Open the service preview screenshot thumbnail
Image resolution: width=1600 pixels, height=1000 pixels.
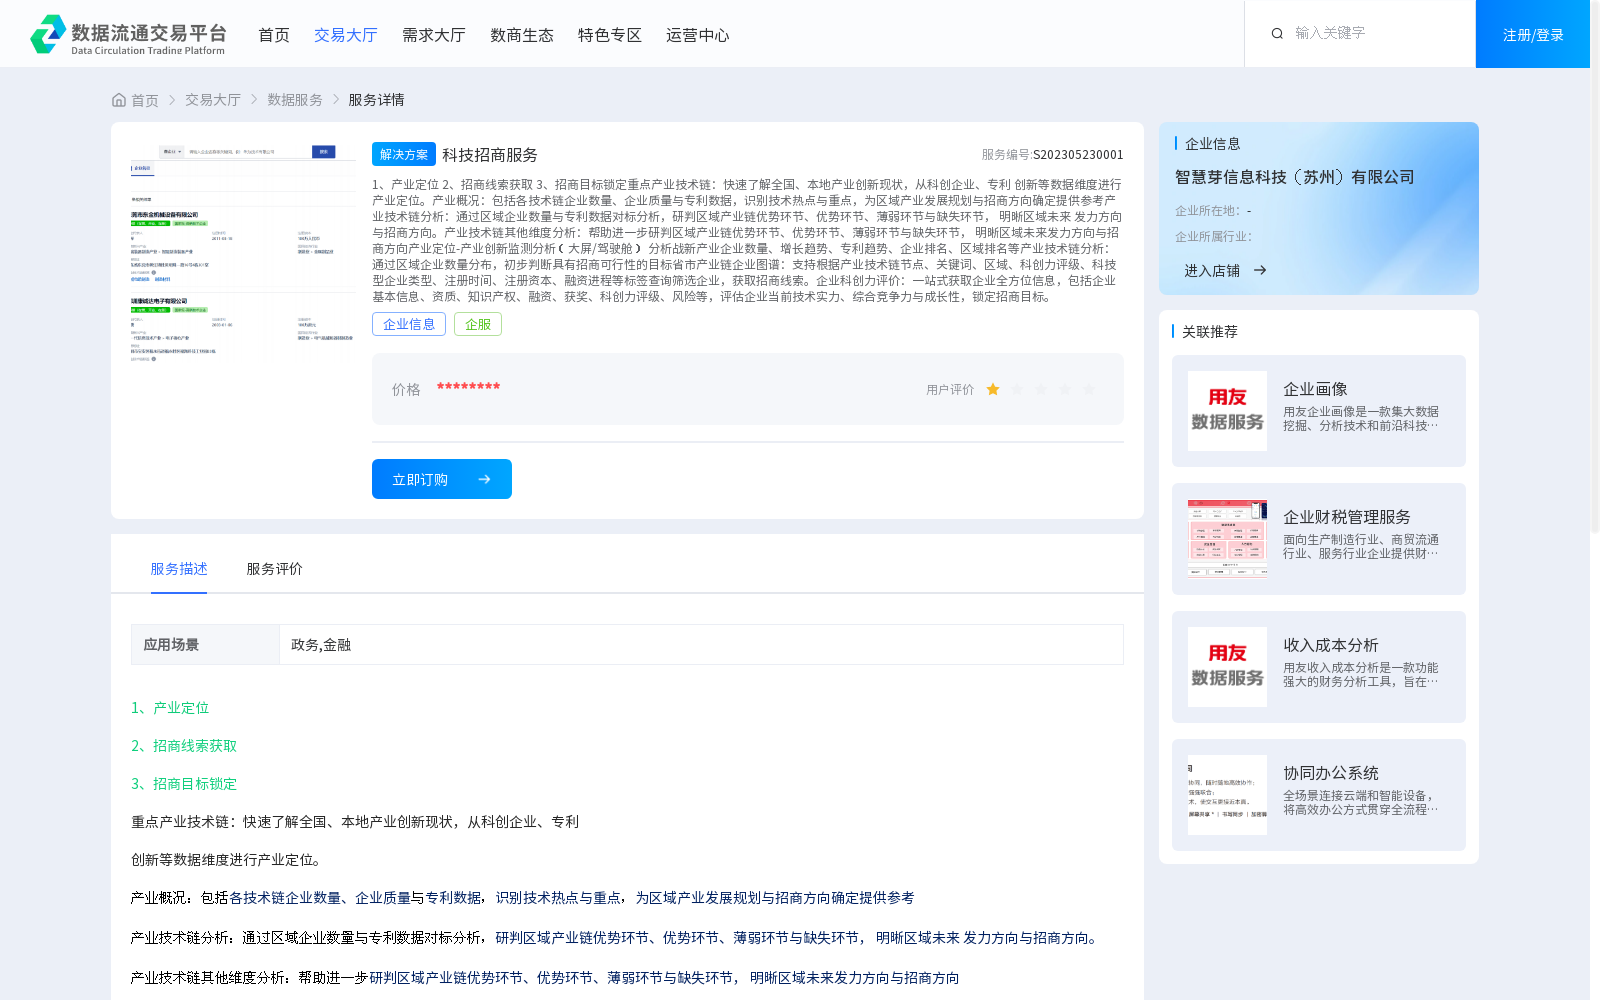[243, 254]
